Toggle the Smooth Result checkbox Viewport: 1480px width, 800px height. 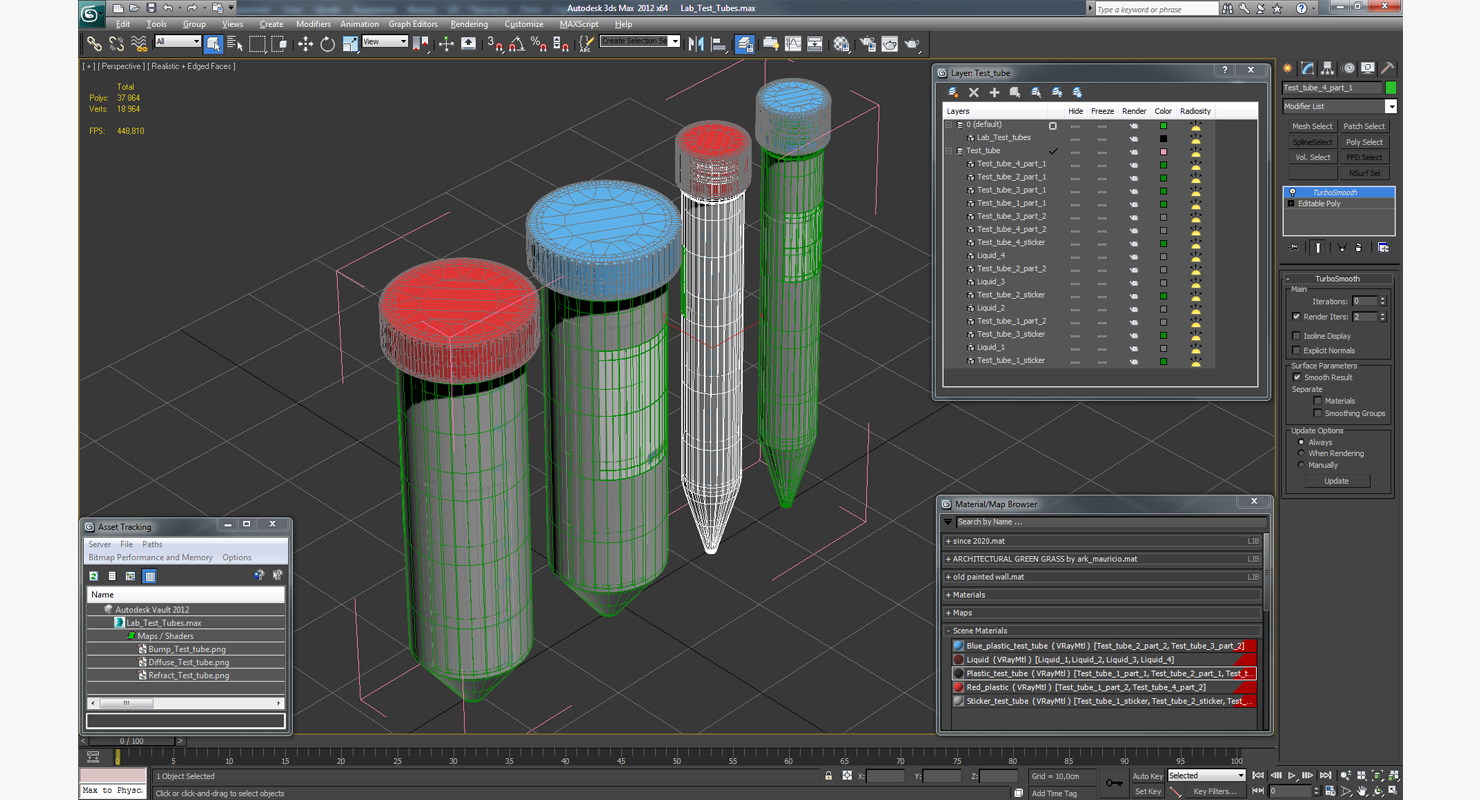coord(1297,377)
